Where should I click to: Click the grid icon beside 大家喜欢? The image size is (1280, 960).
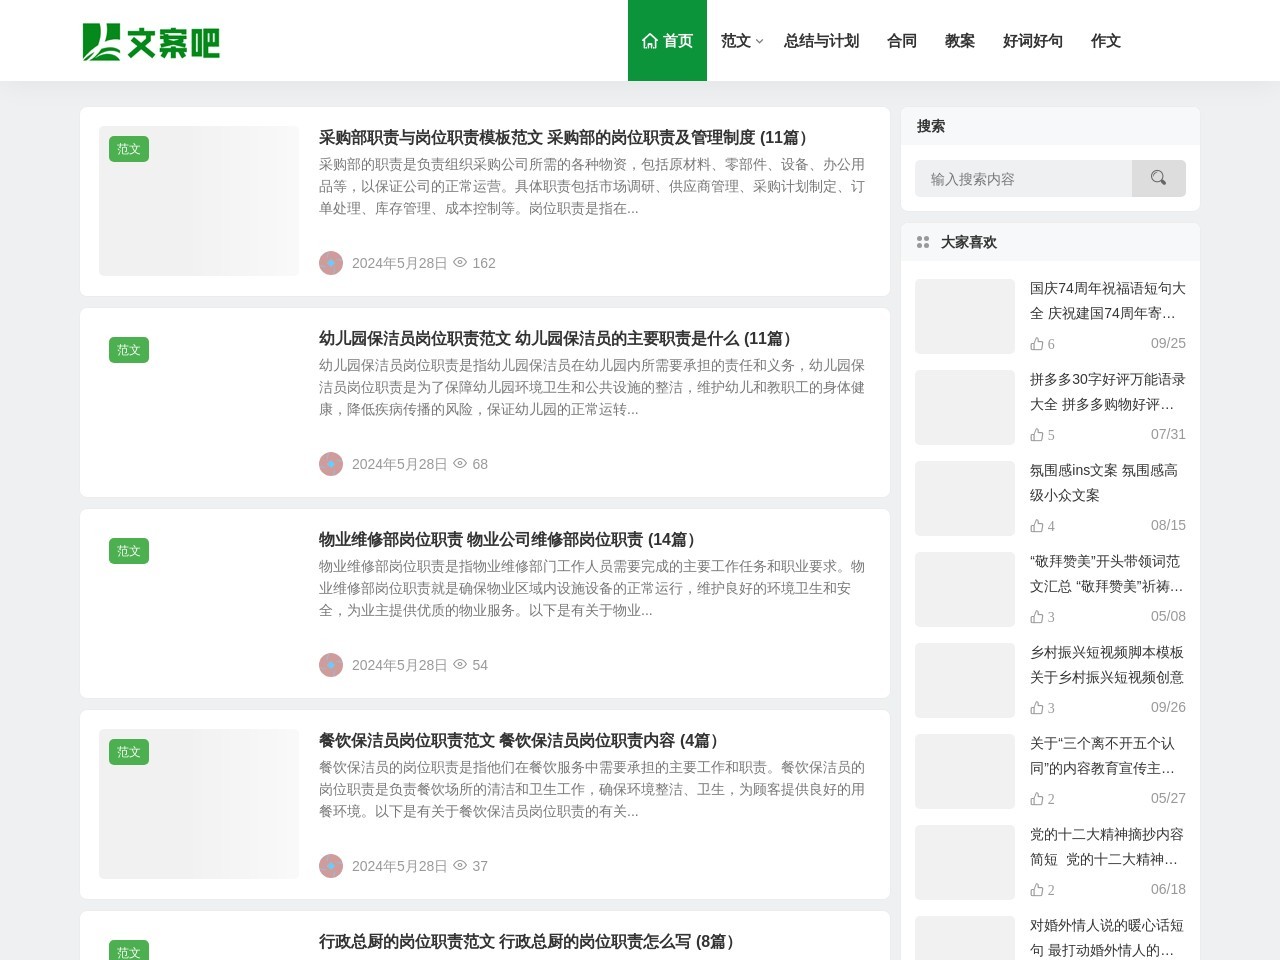(923, 242)
